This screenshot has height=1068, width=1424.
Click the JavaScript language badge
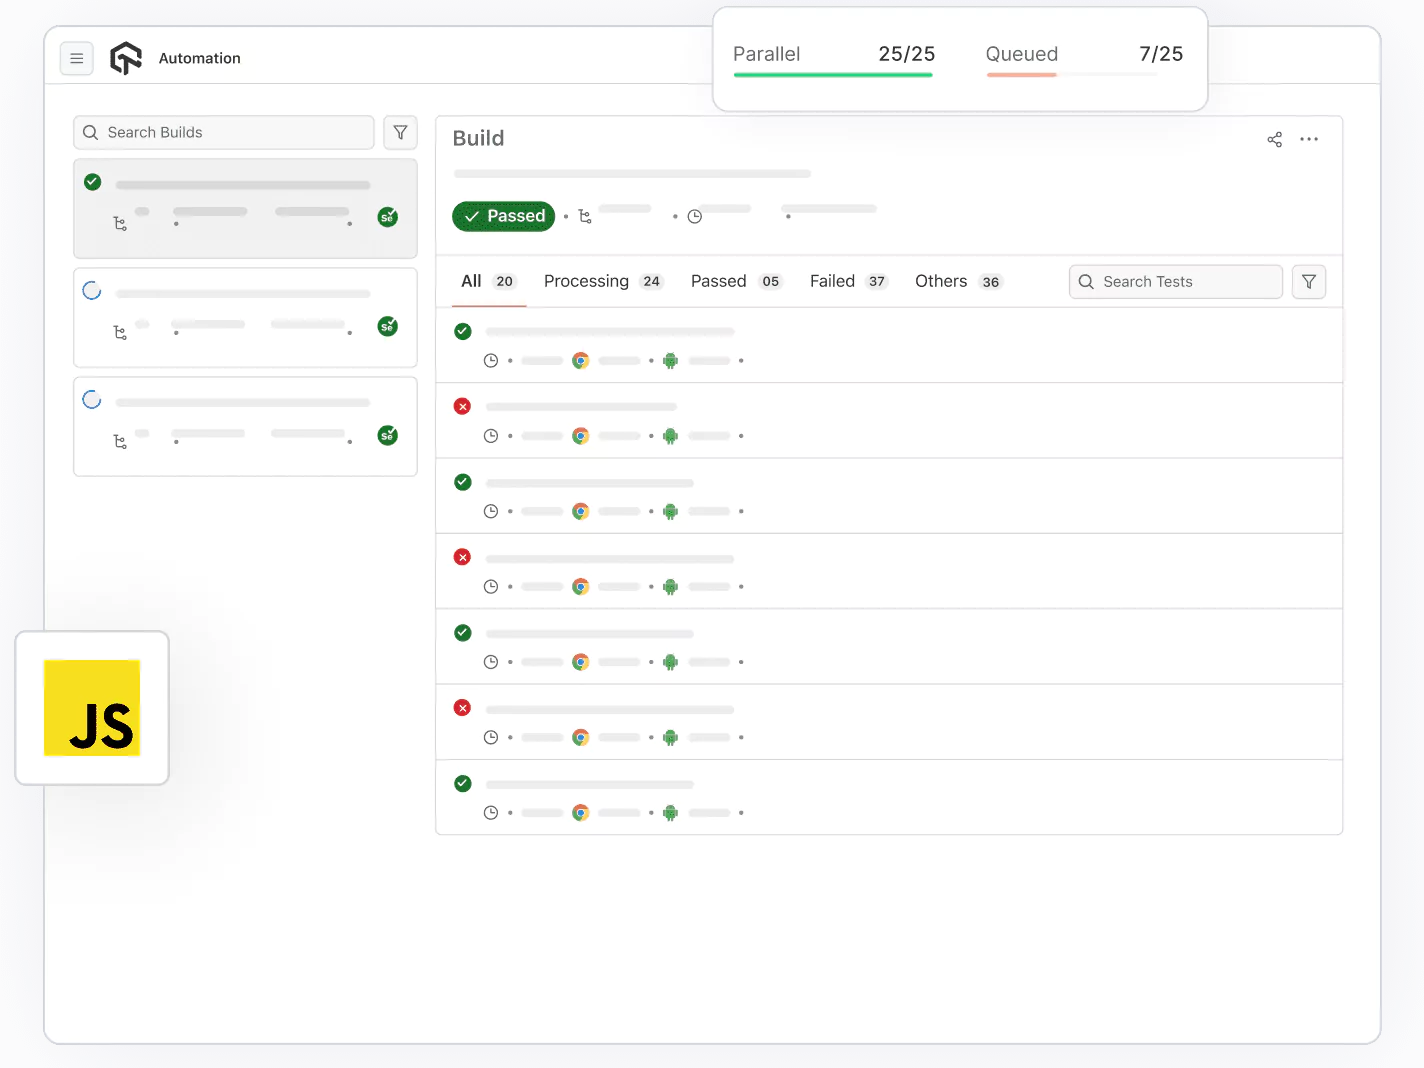[91, 708]
